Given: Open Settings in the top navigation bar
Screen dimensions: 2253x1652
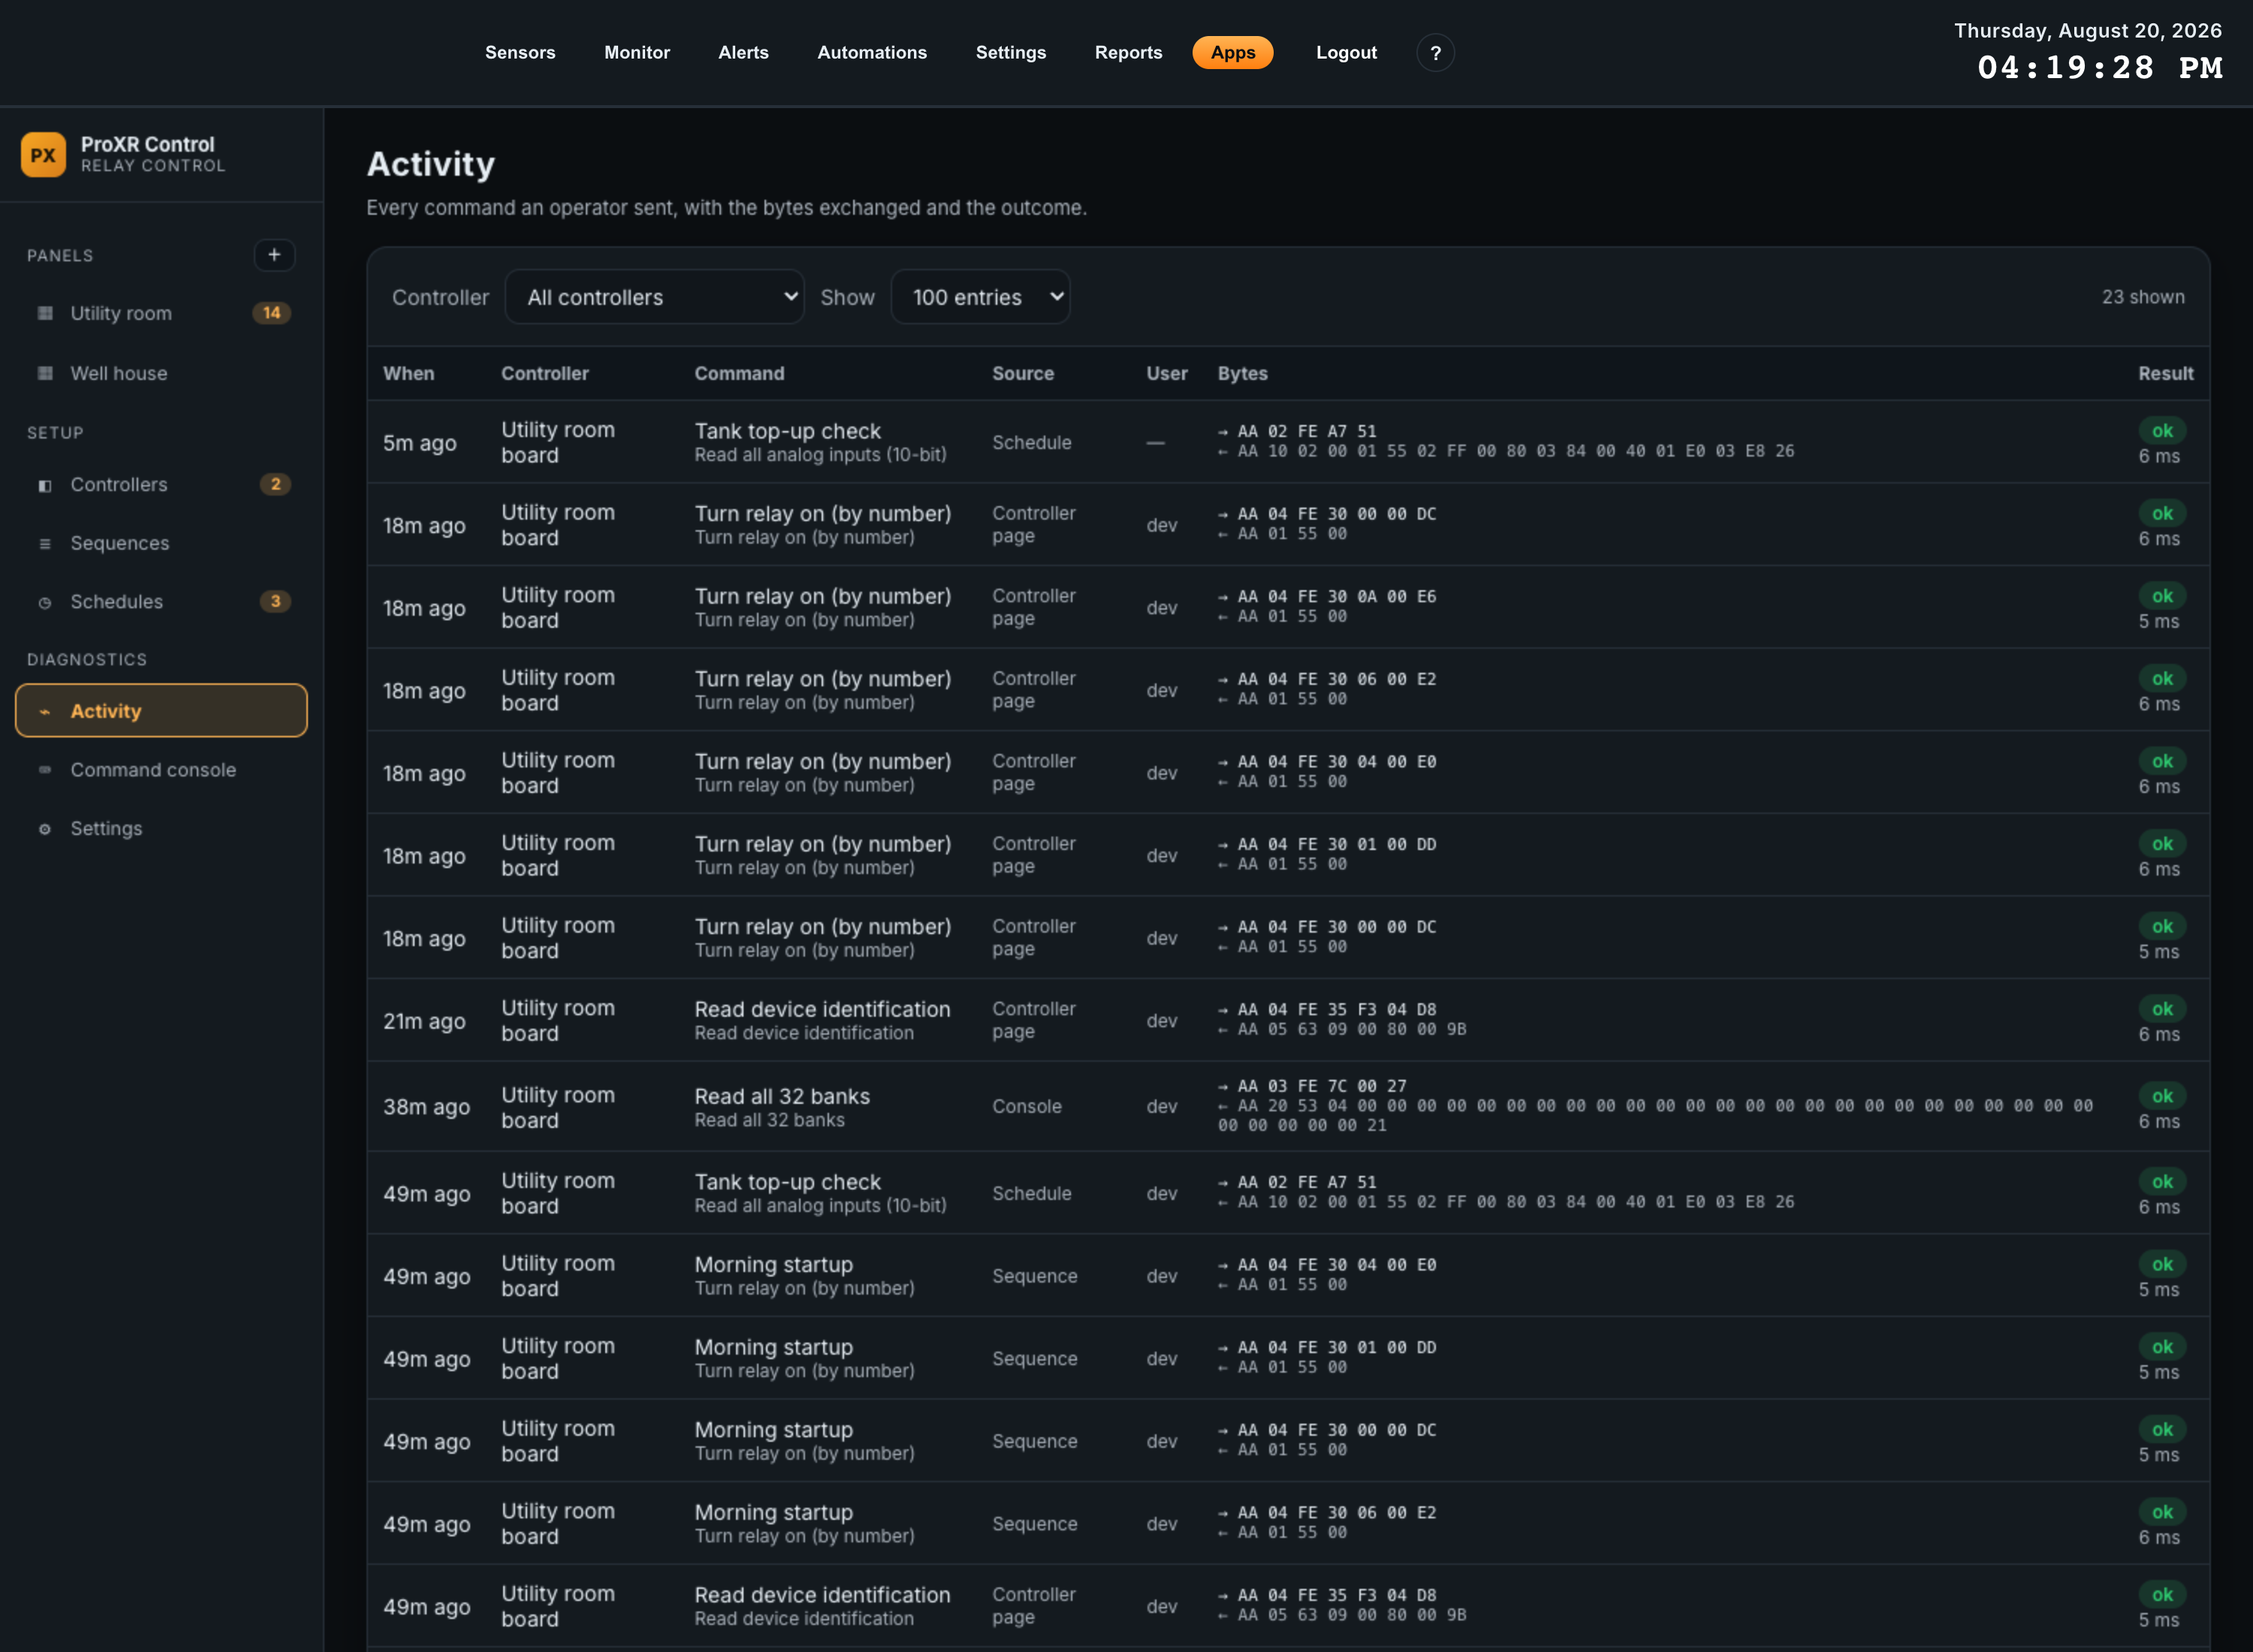Looking at the screenshot, I should [x=1011, y=53].
